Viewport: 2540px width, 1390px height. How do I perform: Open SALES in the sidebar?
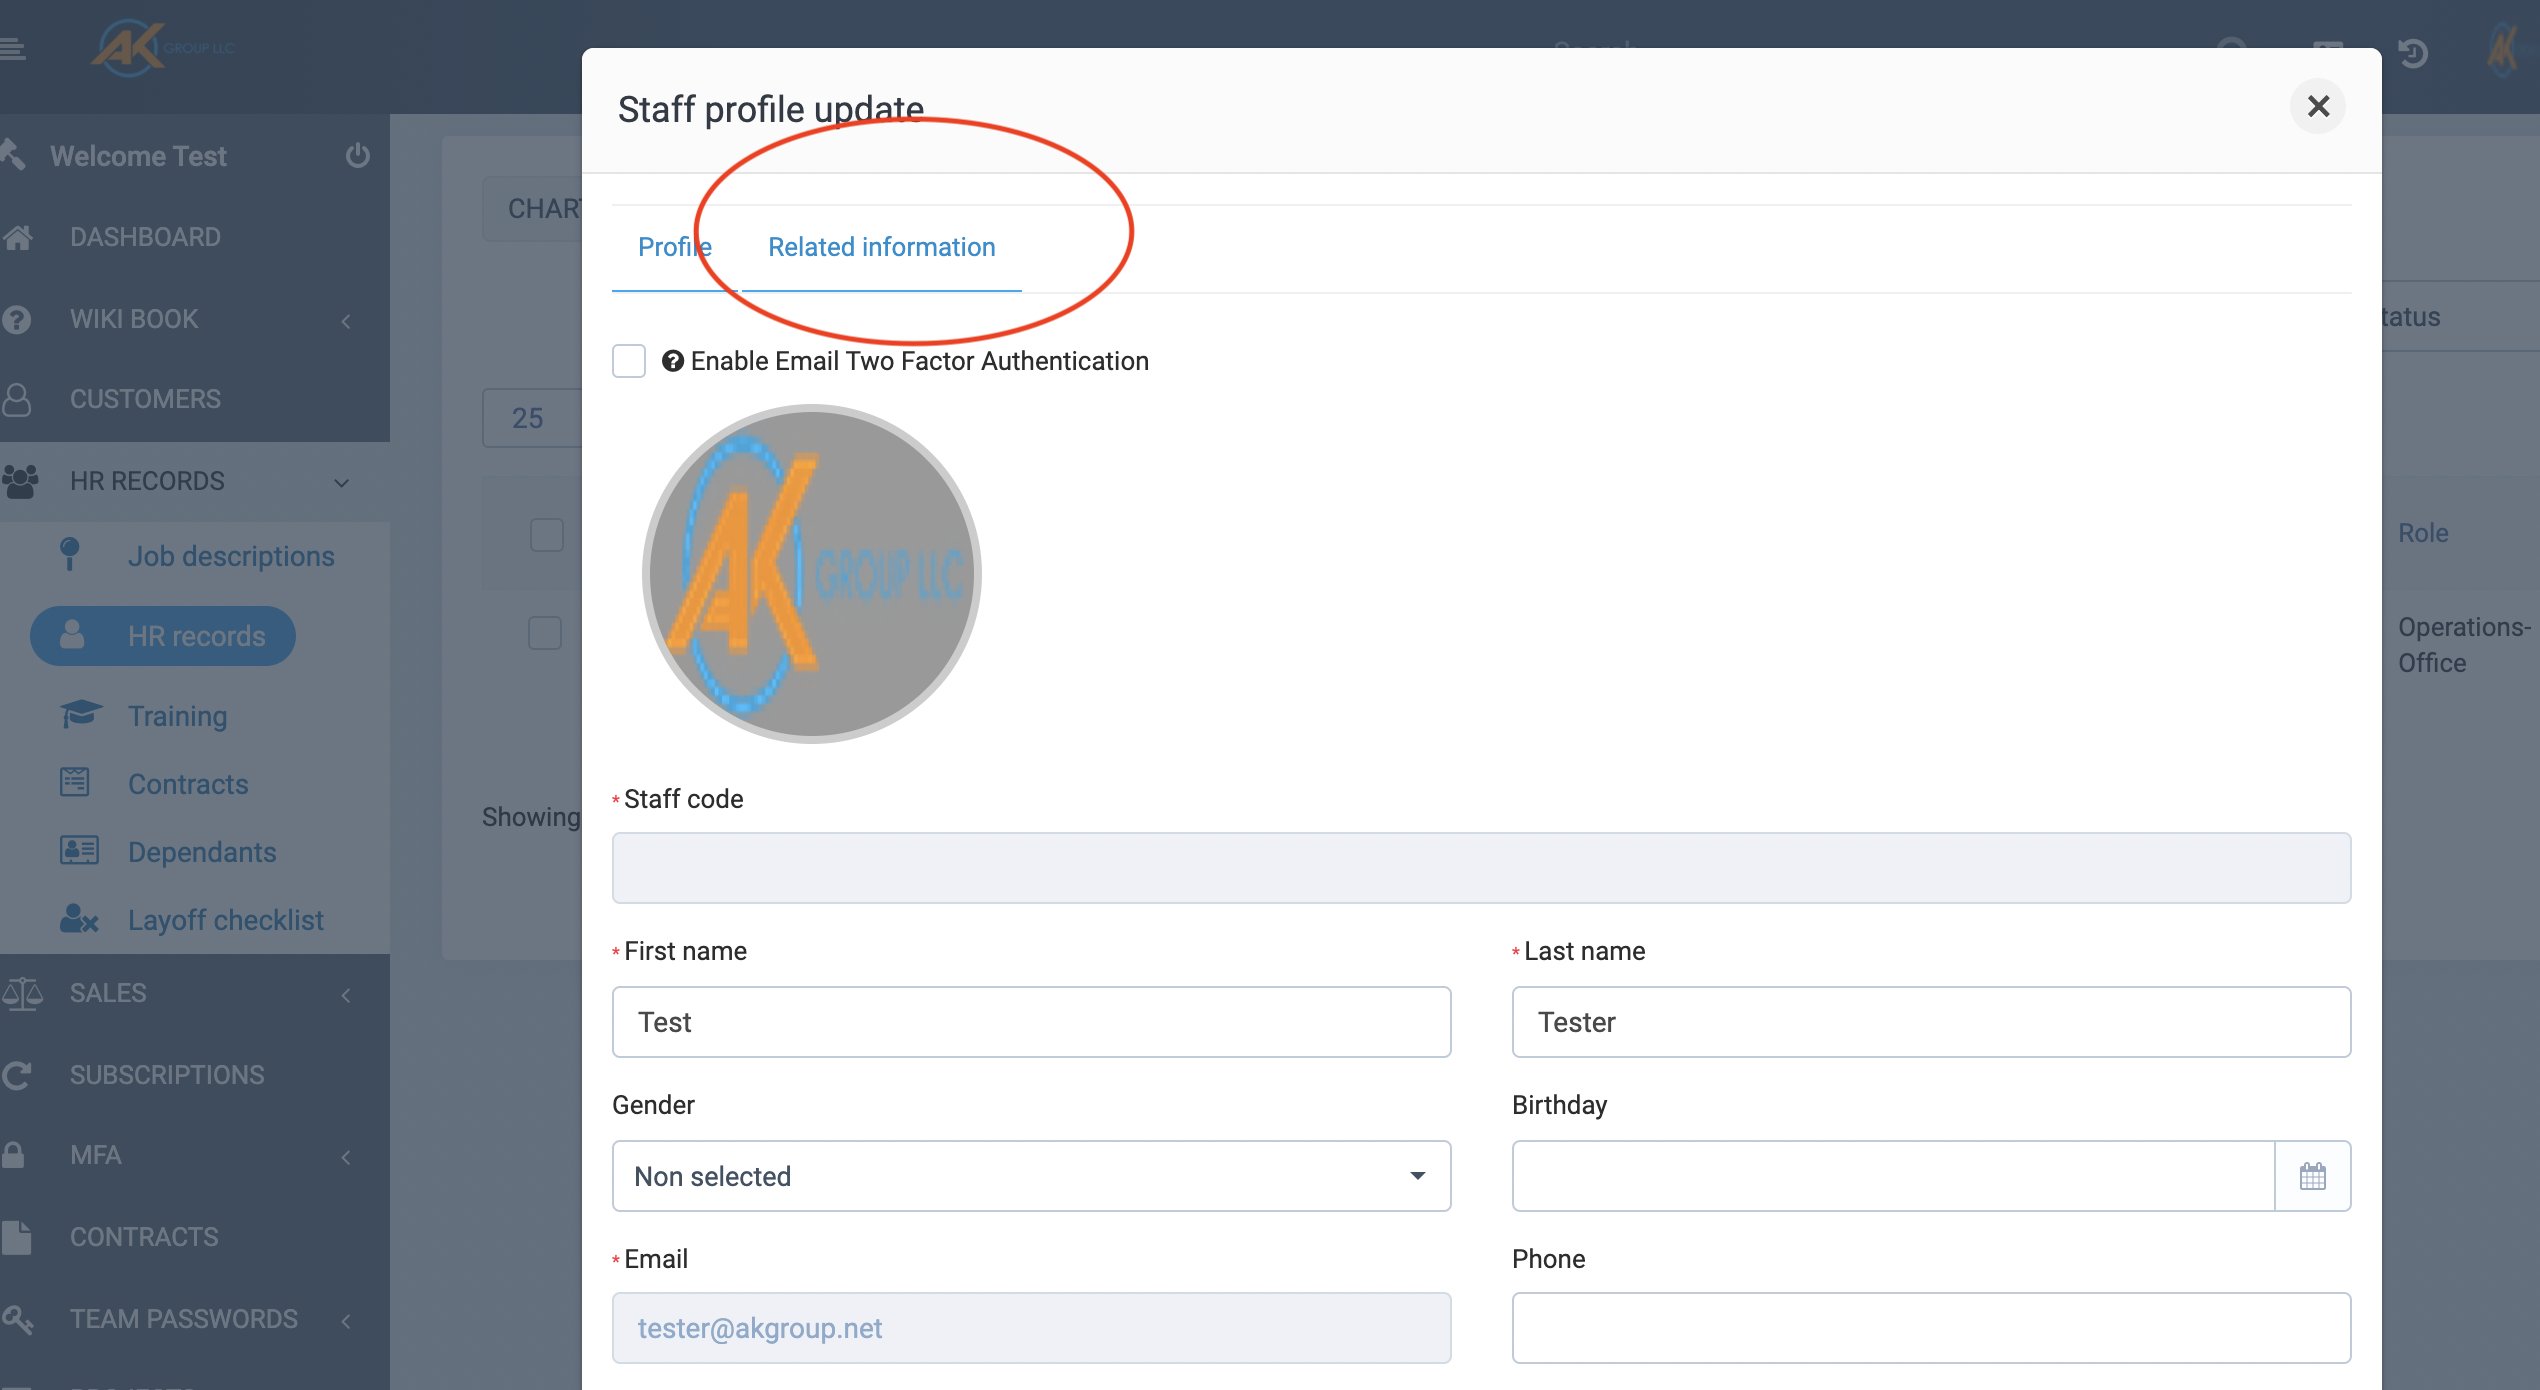point(108,993)
